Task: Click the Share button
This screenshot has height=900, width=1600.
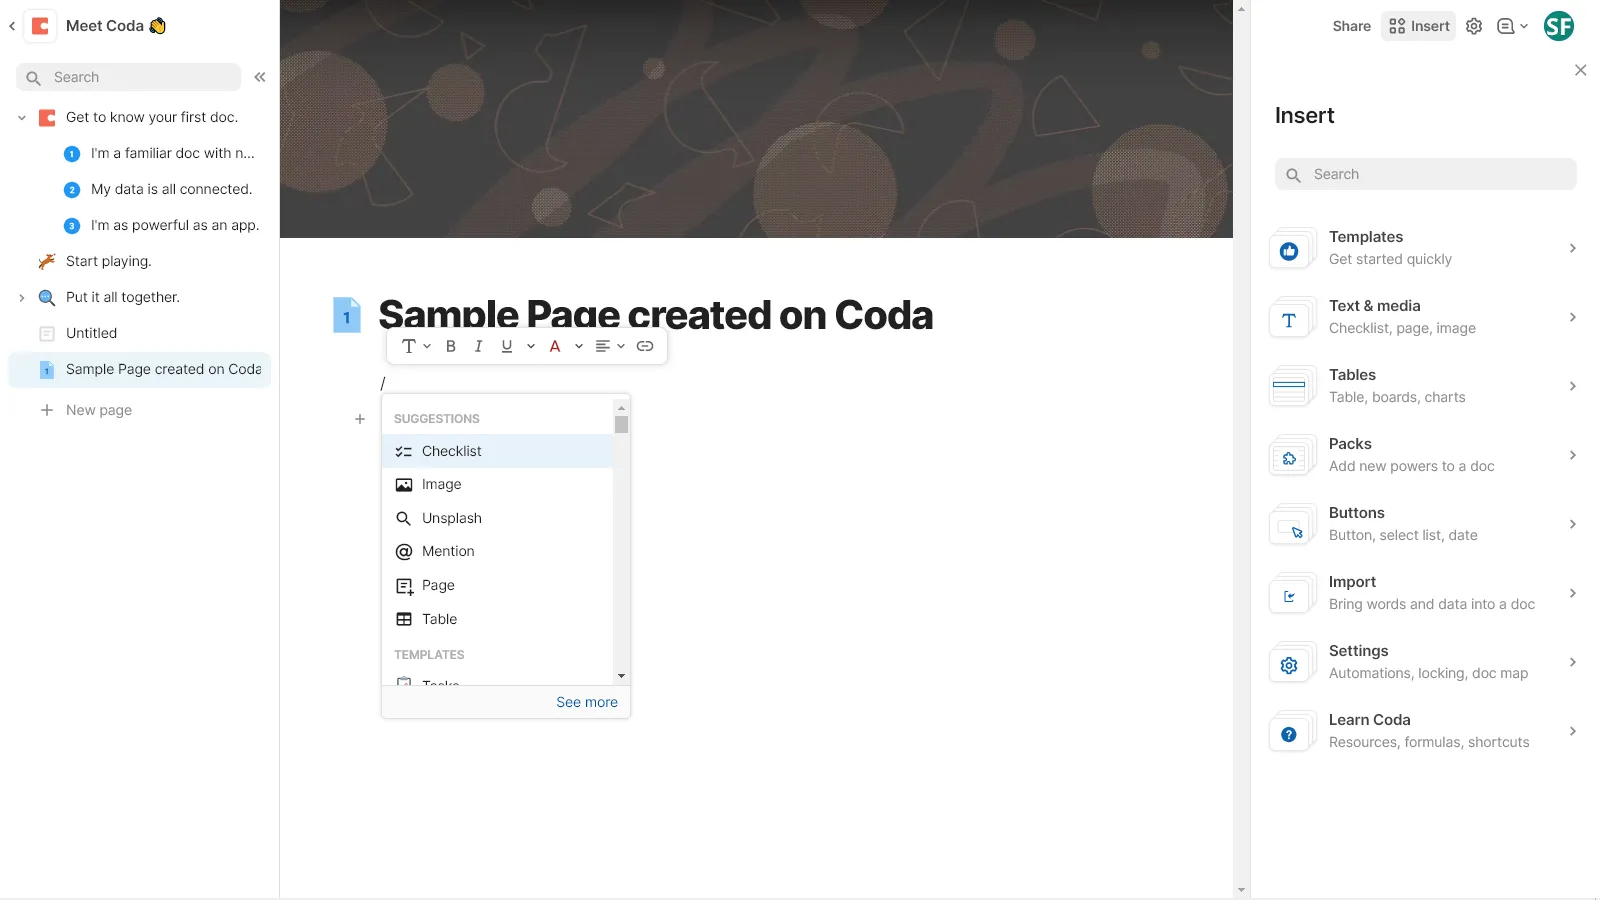Action: tap(1351, 26)
